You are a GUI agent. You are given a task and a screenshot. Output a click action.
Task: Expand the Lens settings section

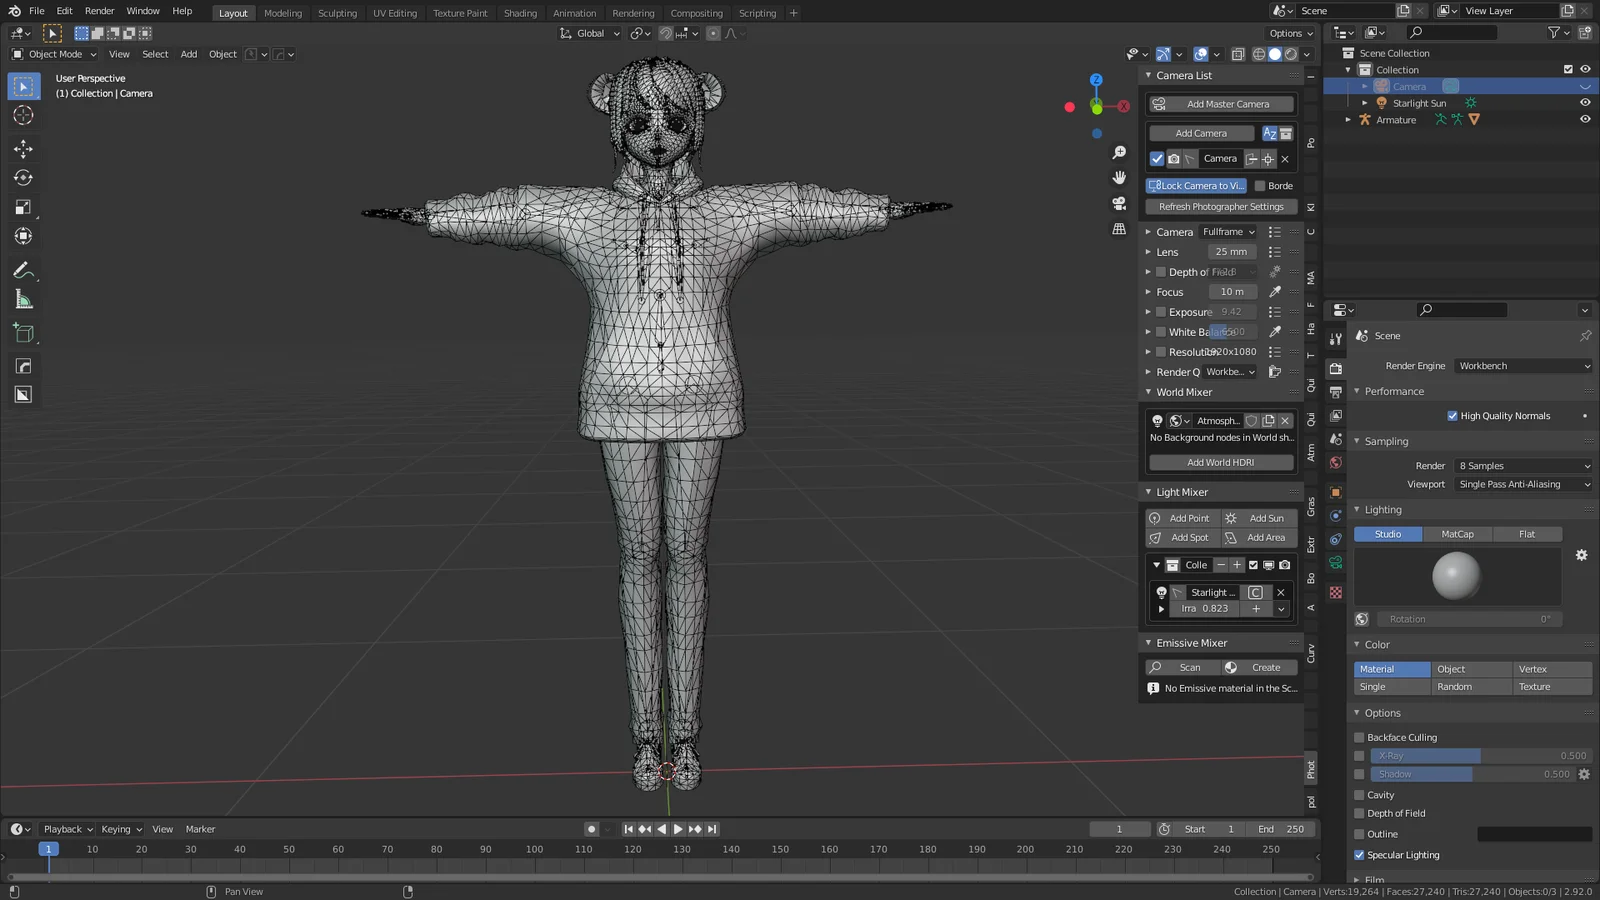point(1148,251)
